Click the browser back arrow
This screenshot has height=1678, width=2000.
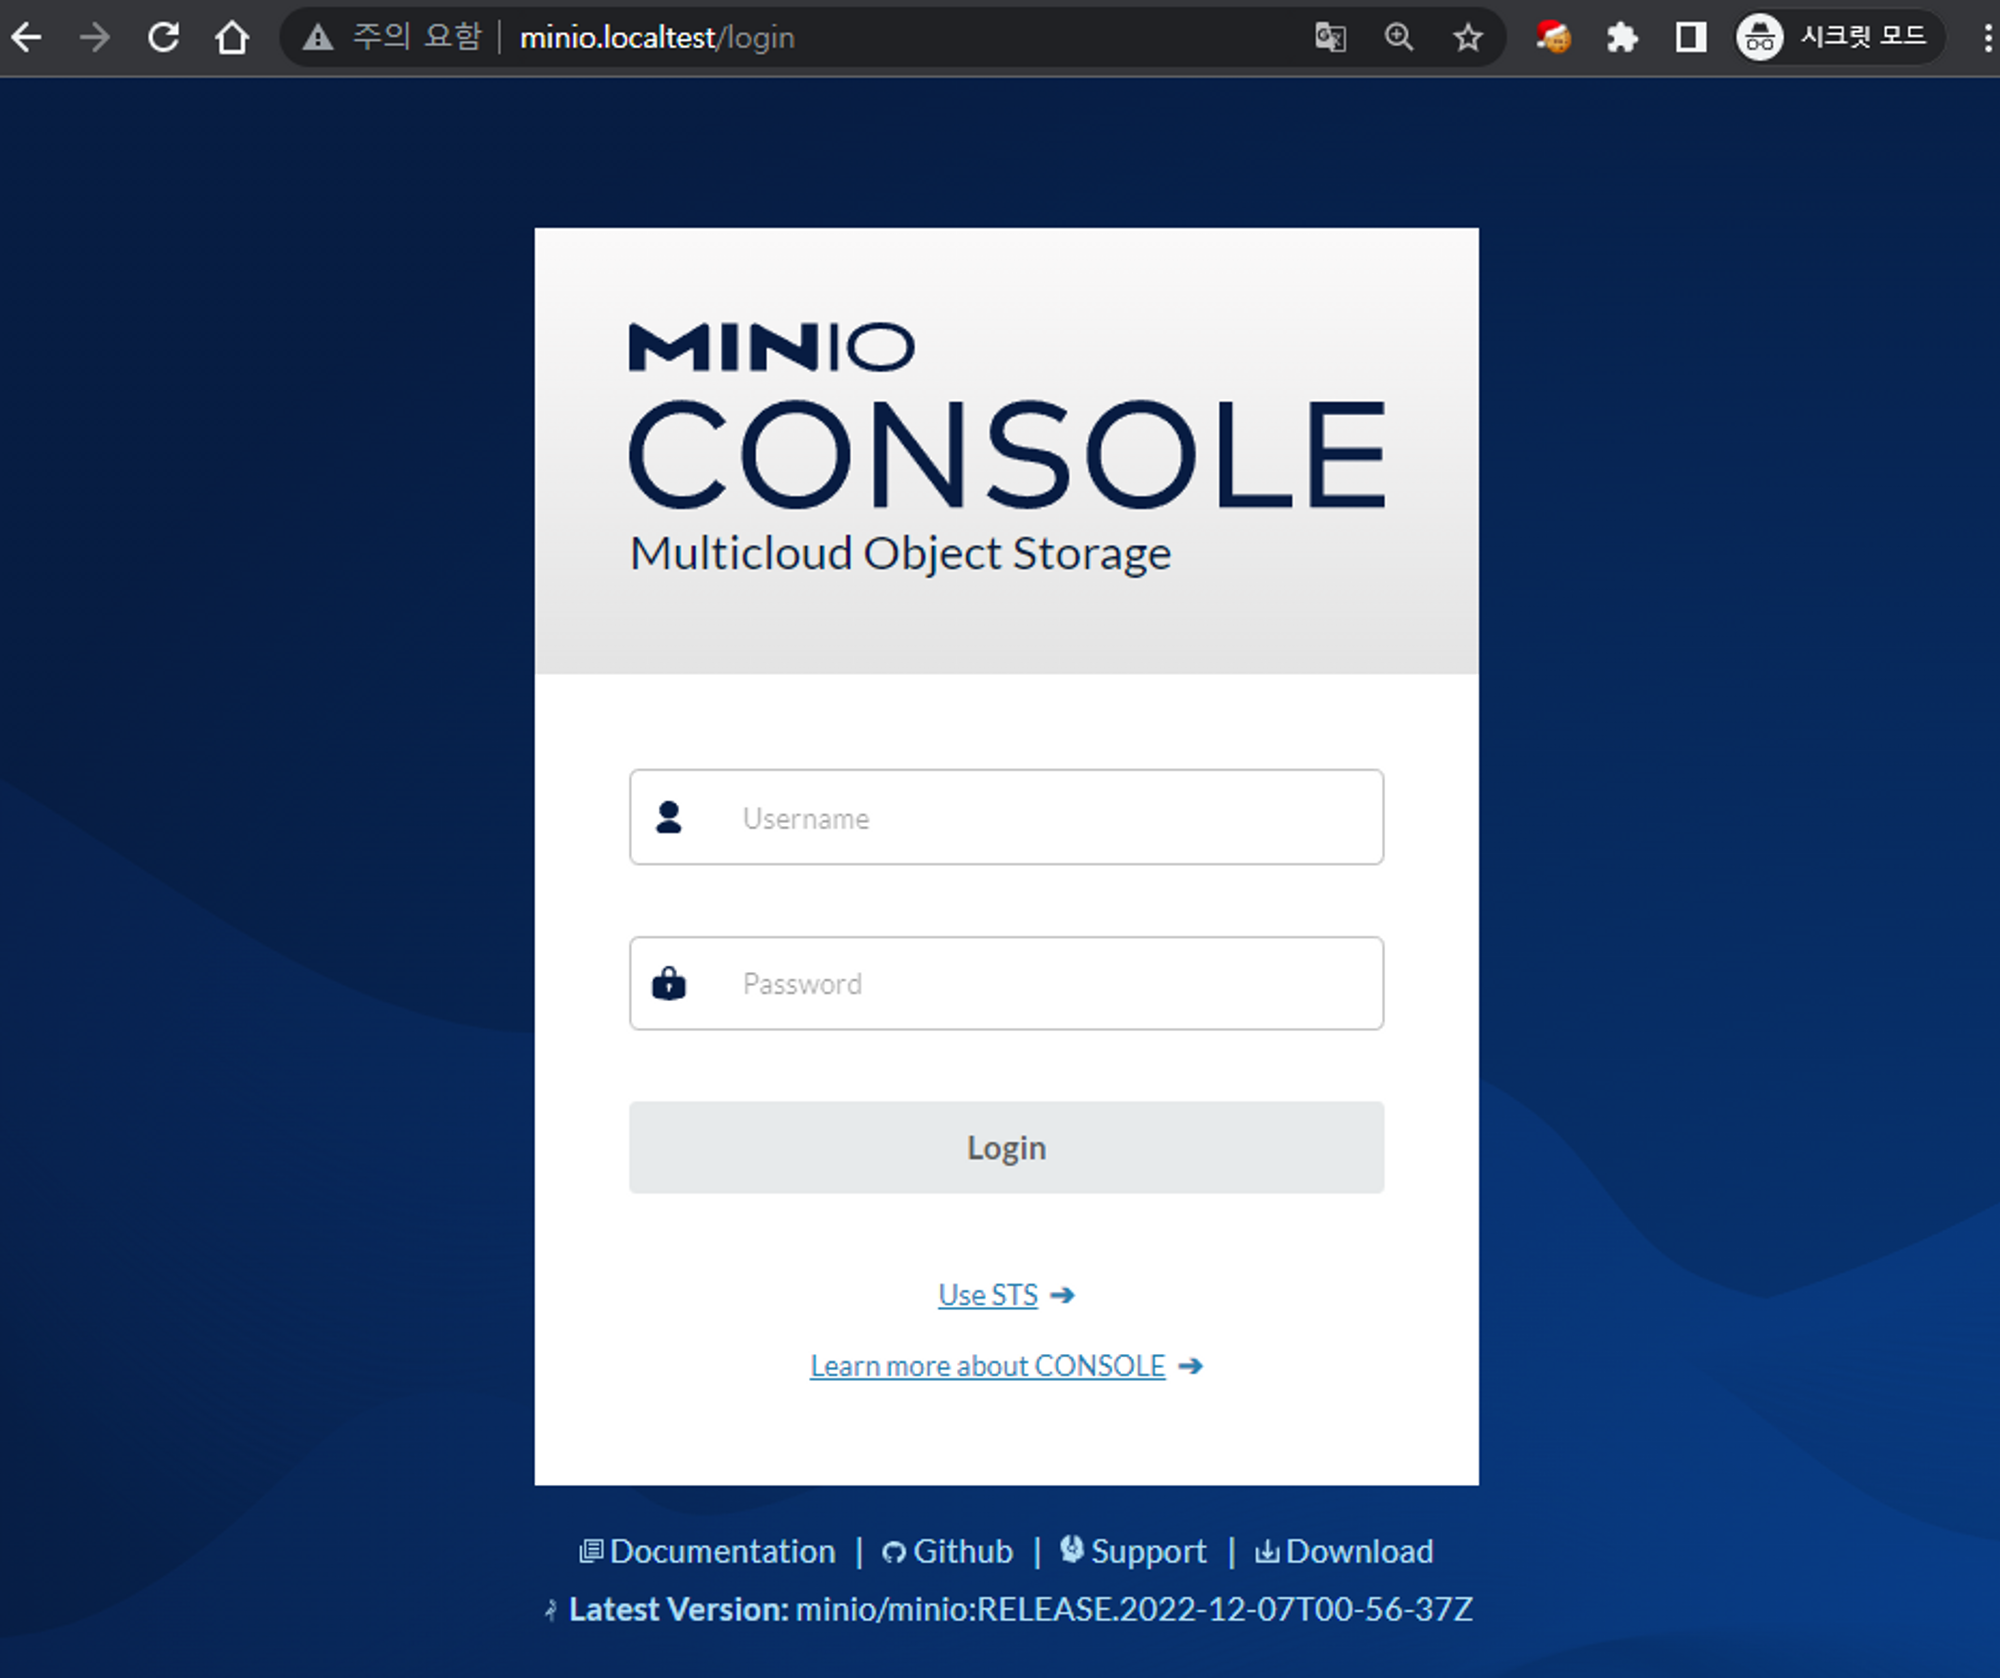point(27,38)
